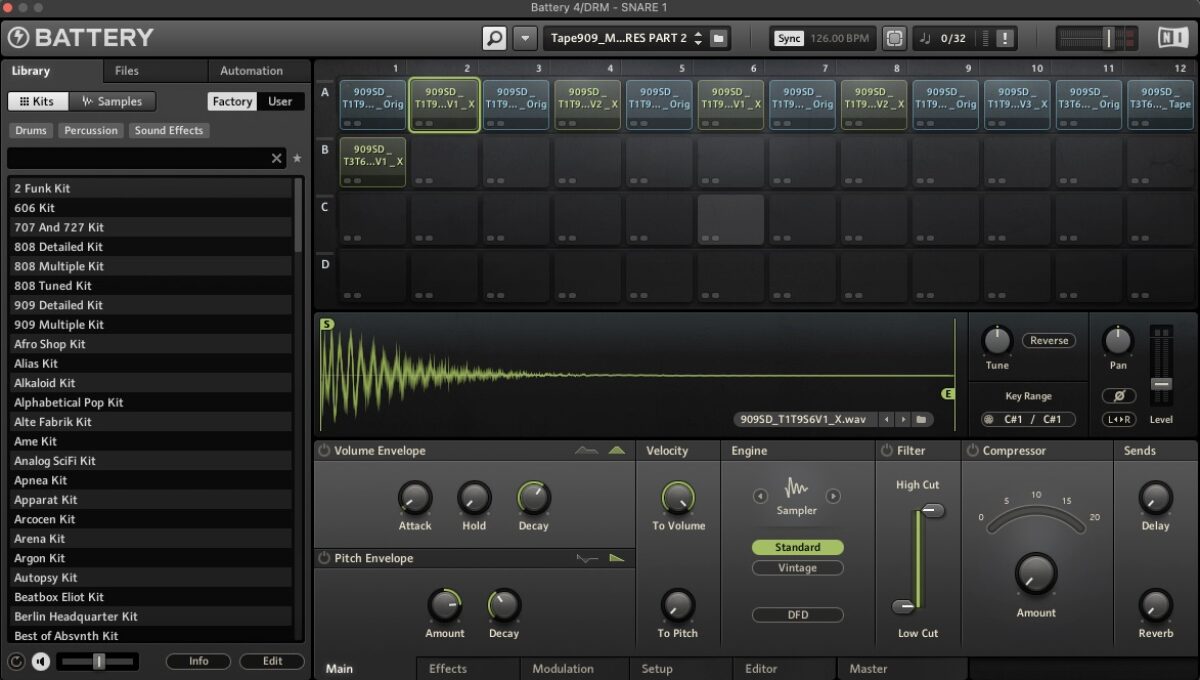Click the circular-arrow icon under the library list

(x=16, y=661)
